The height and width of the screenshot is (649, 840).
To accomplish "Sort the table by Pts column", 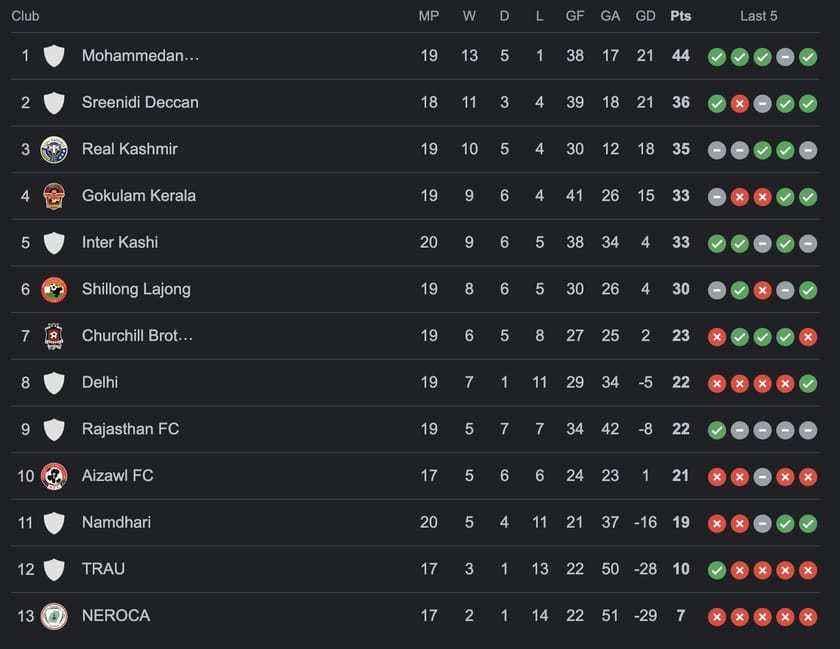I will pos(681,15).
